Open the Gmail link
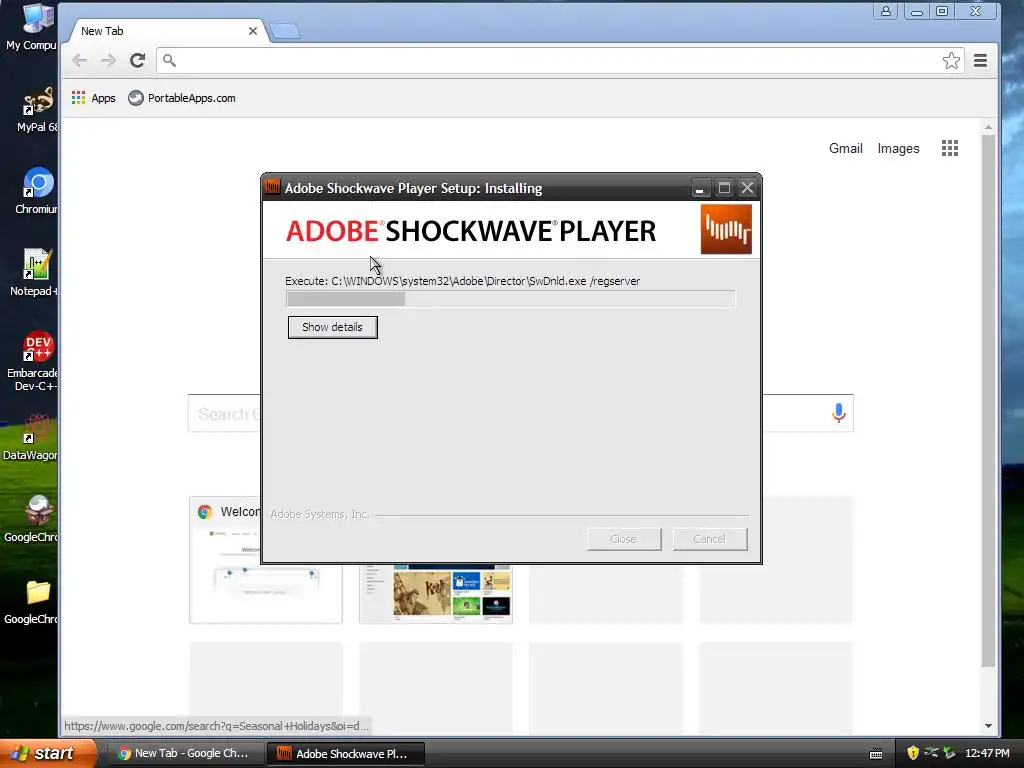 point(846,148)
